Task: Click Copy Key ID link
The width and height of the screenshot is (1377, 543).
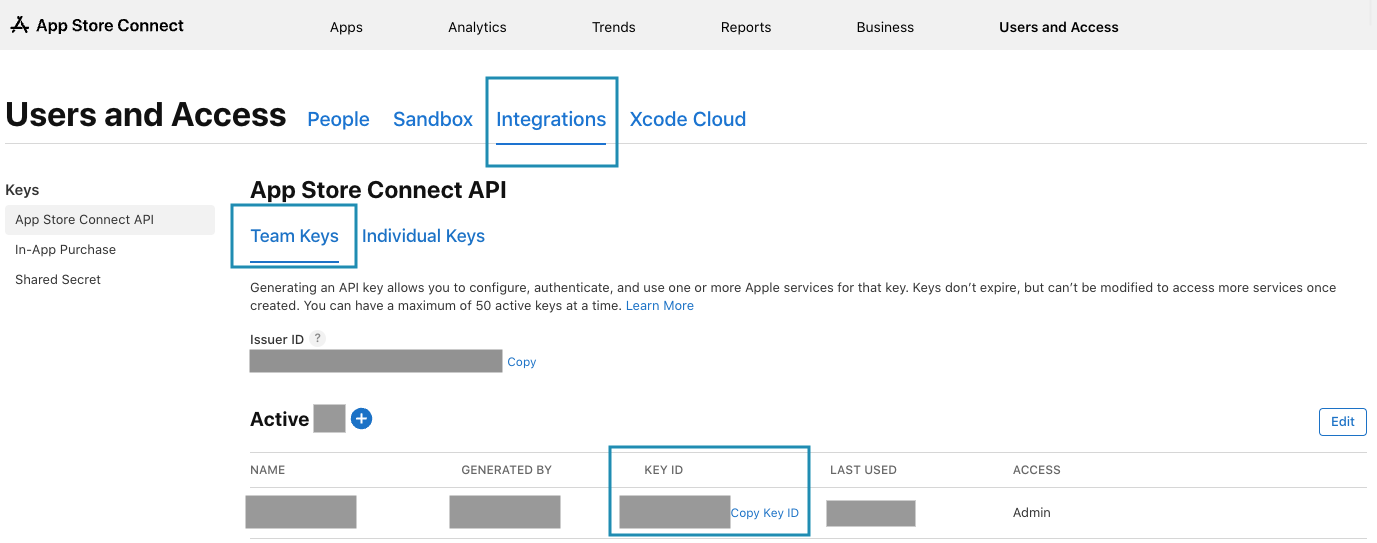Action: point(765,513)
